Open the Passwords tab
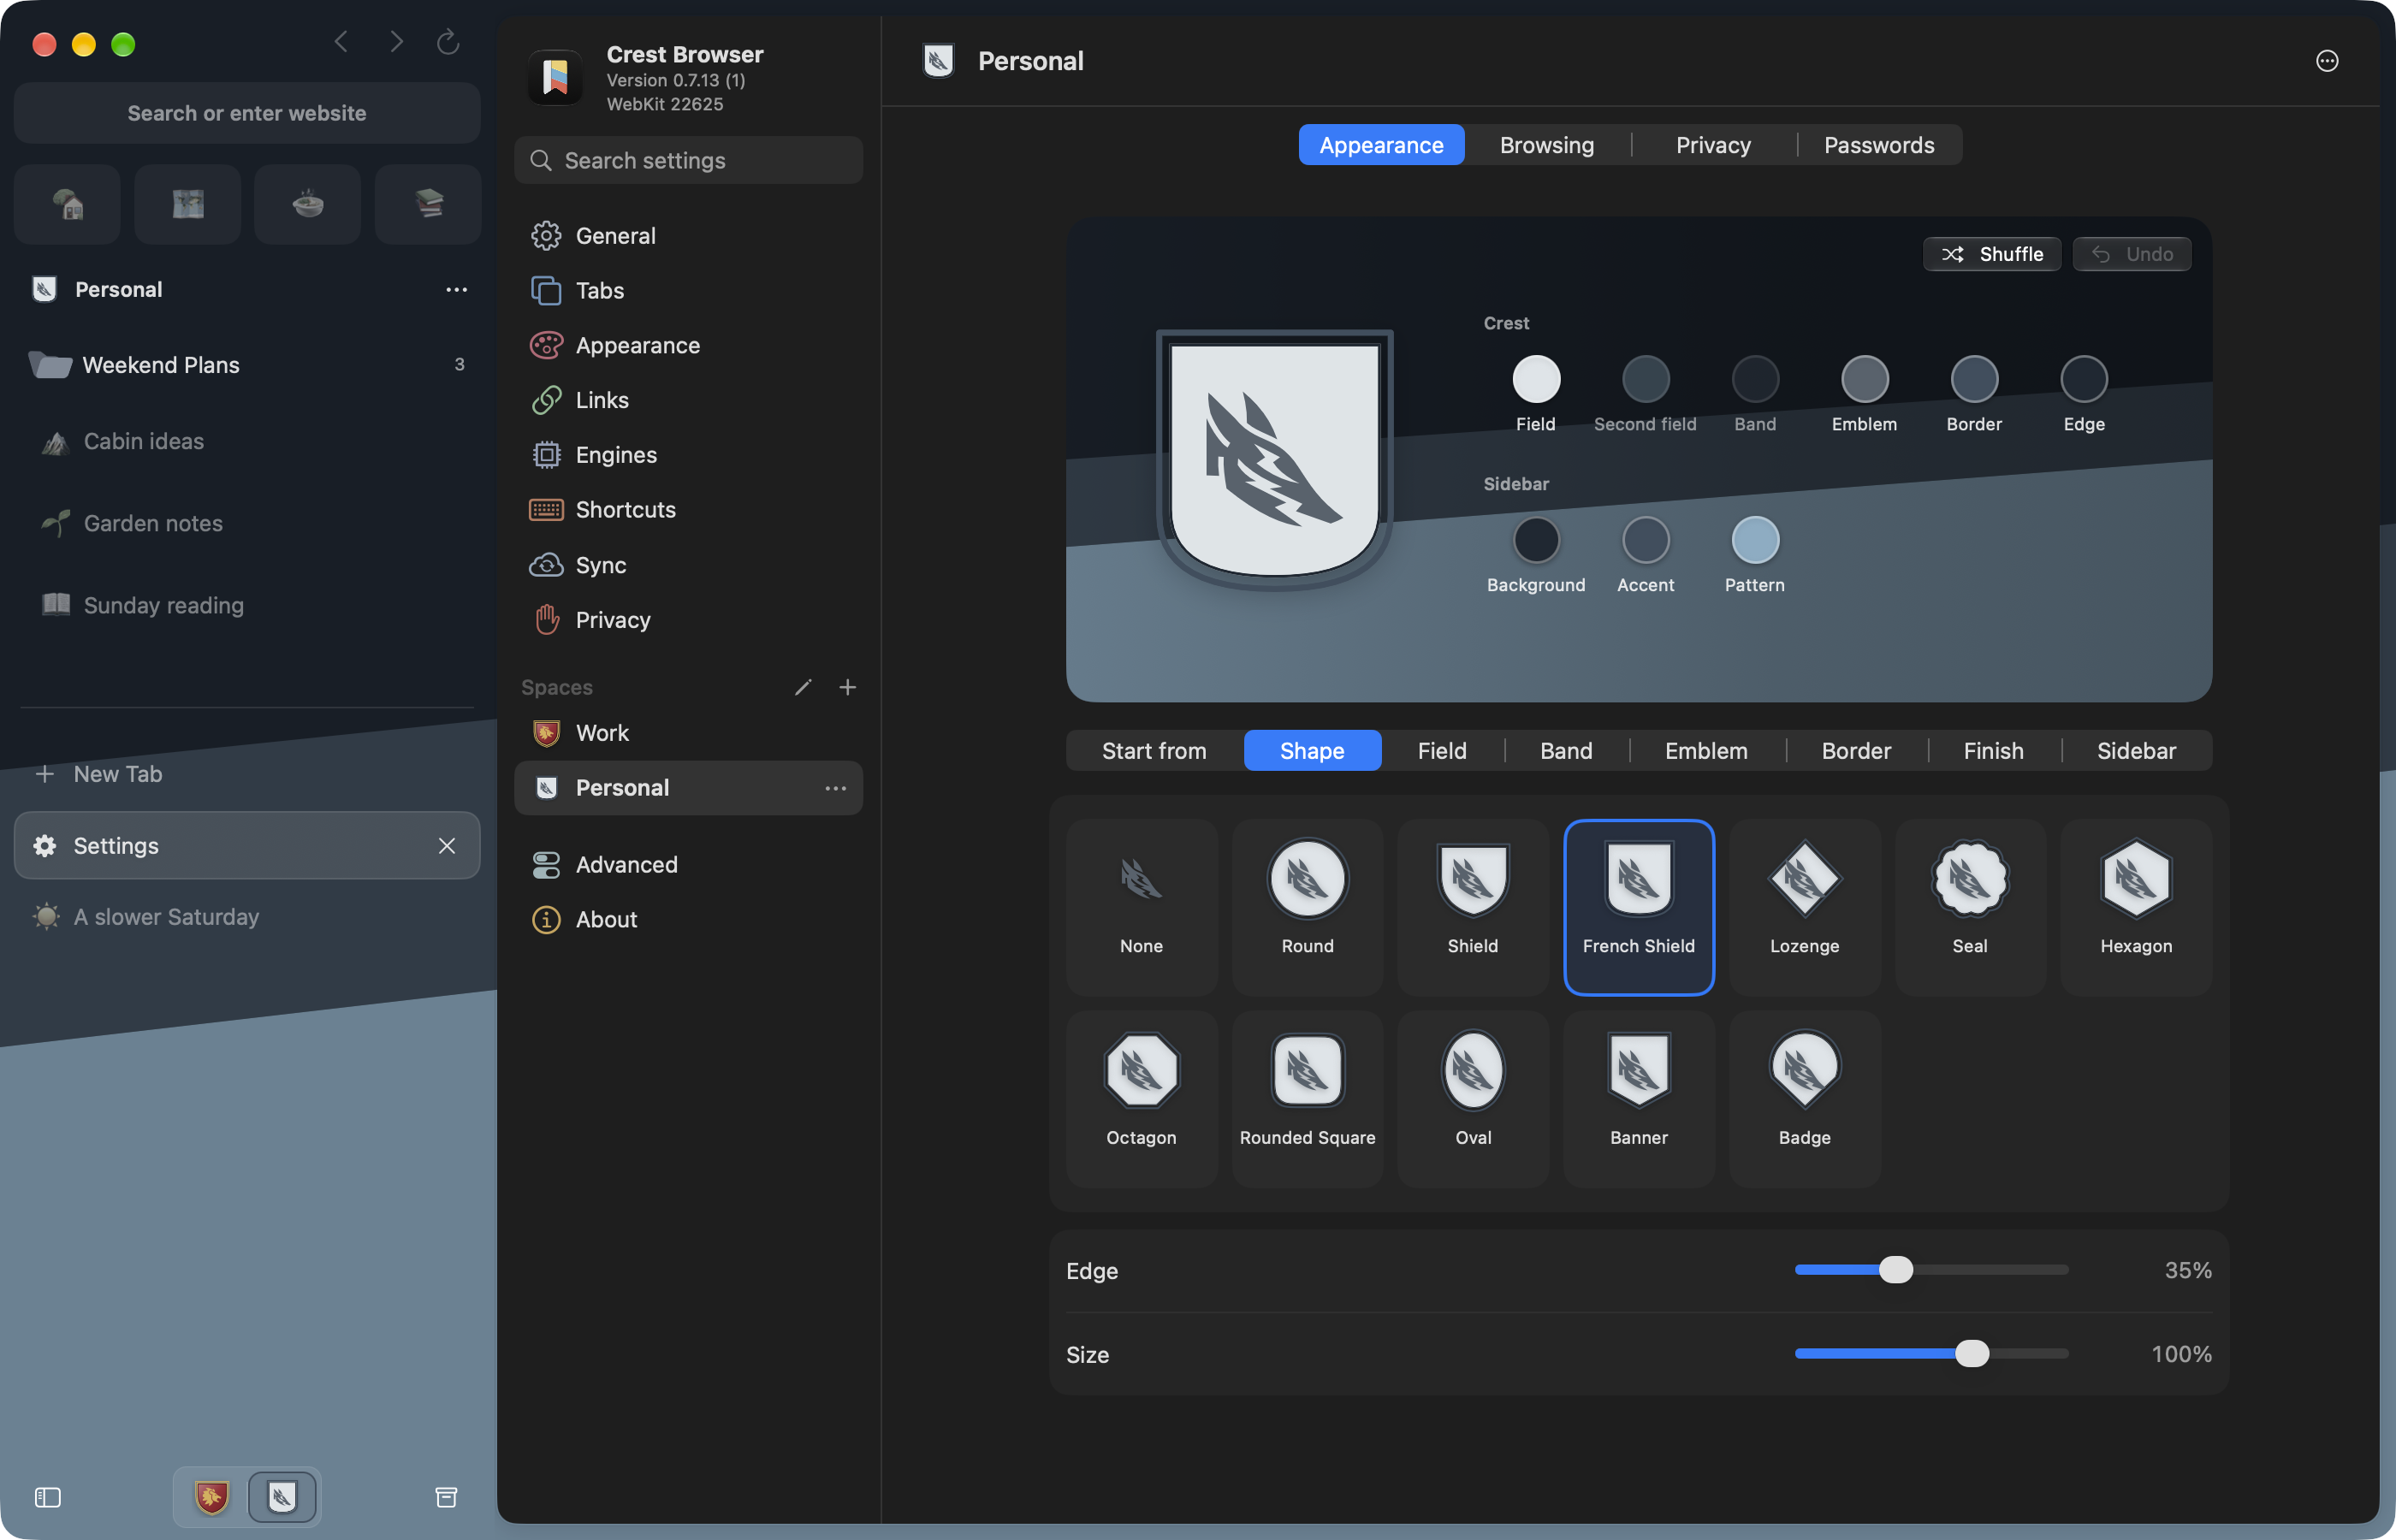 pos(1879,145)
